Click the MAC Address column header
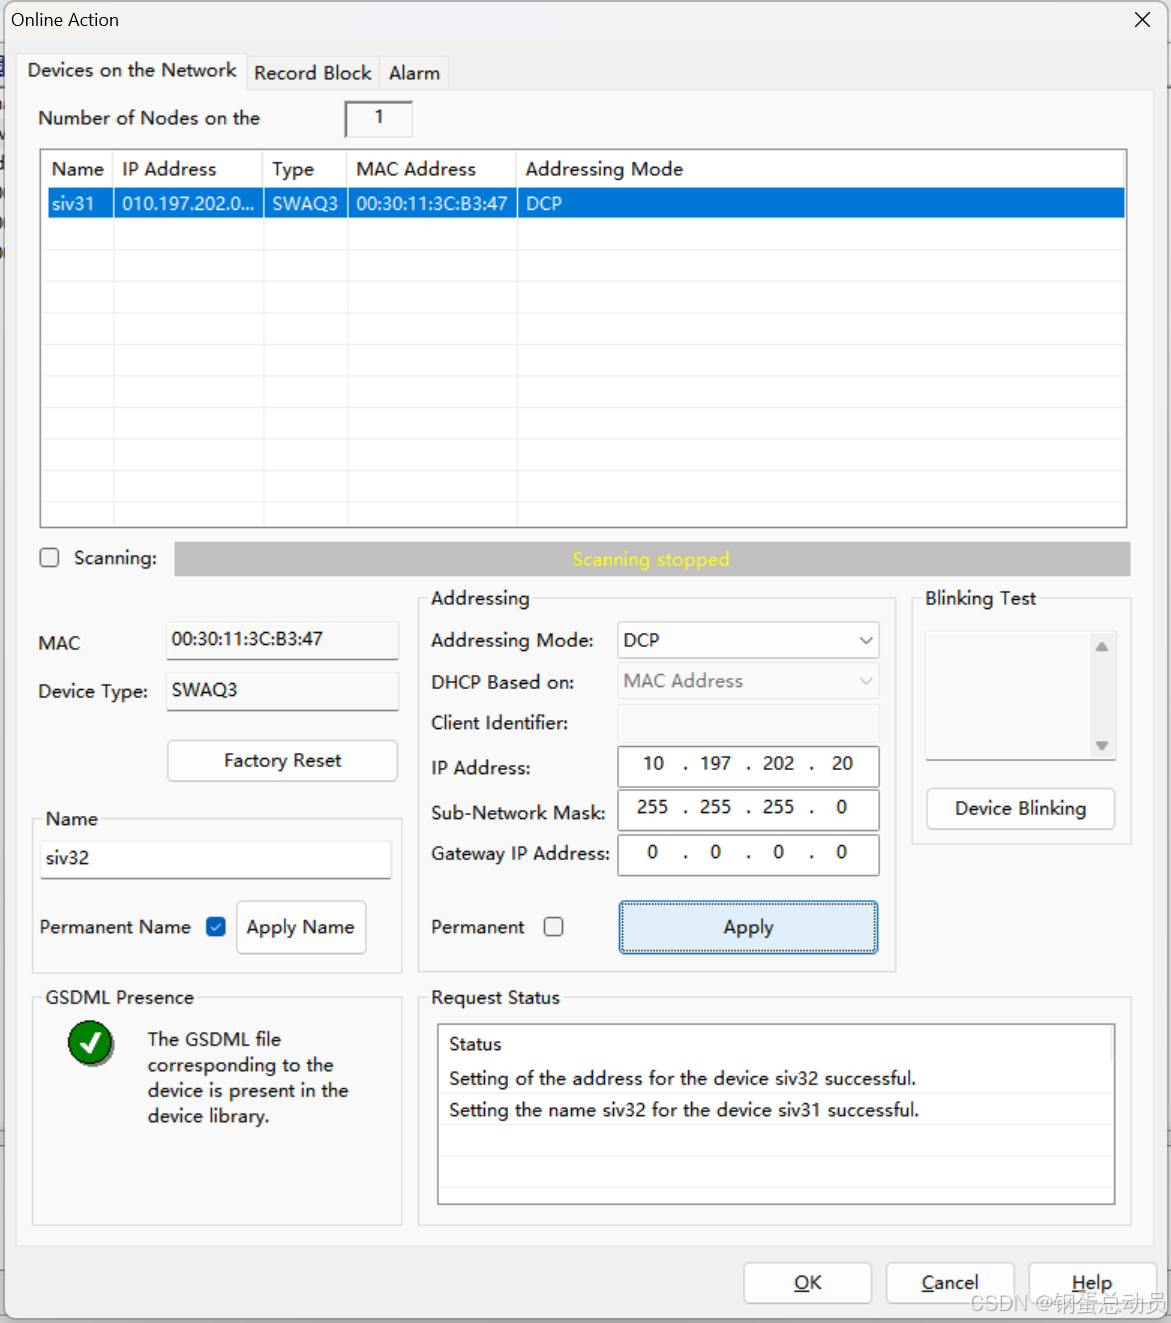The image size is (1171, 1323). (432, 169)
